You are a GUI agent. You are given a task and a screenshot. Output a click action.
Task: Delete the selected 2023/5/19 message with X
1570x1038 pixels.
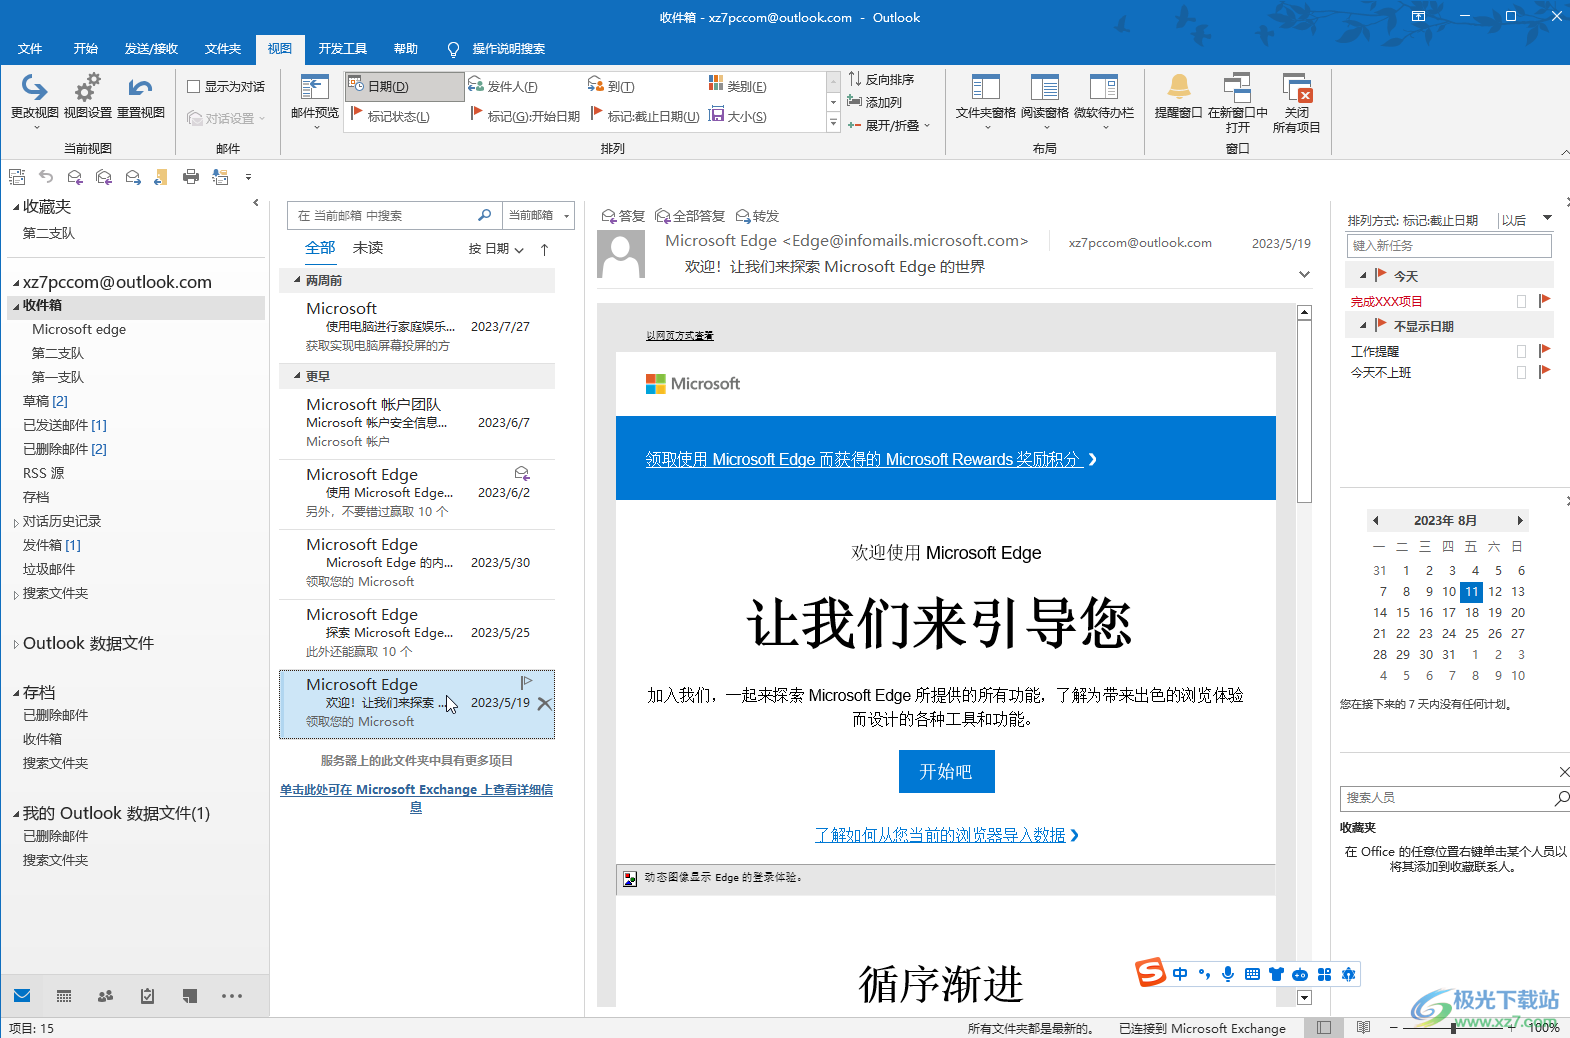coord(545,704)
